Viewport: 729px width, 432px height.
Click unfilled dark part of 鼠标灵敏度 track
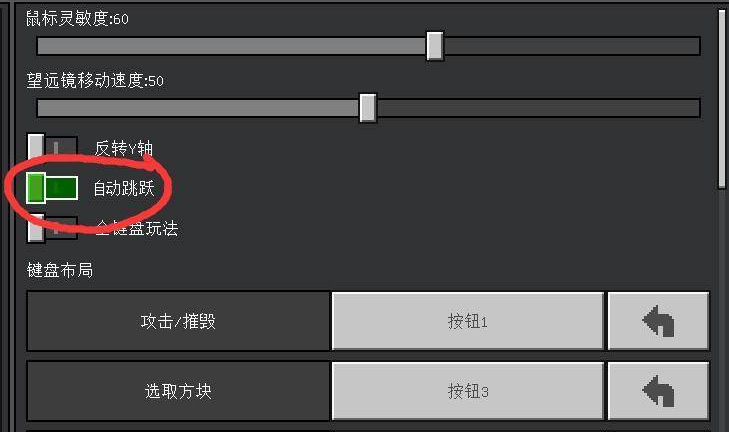(x=572, y=46)
